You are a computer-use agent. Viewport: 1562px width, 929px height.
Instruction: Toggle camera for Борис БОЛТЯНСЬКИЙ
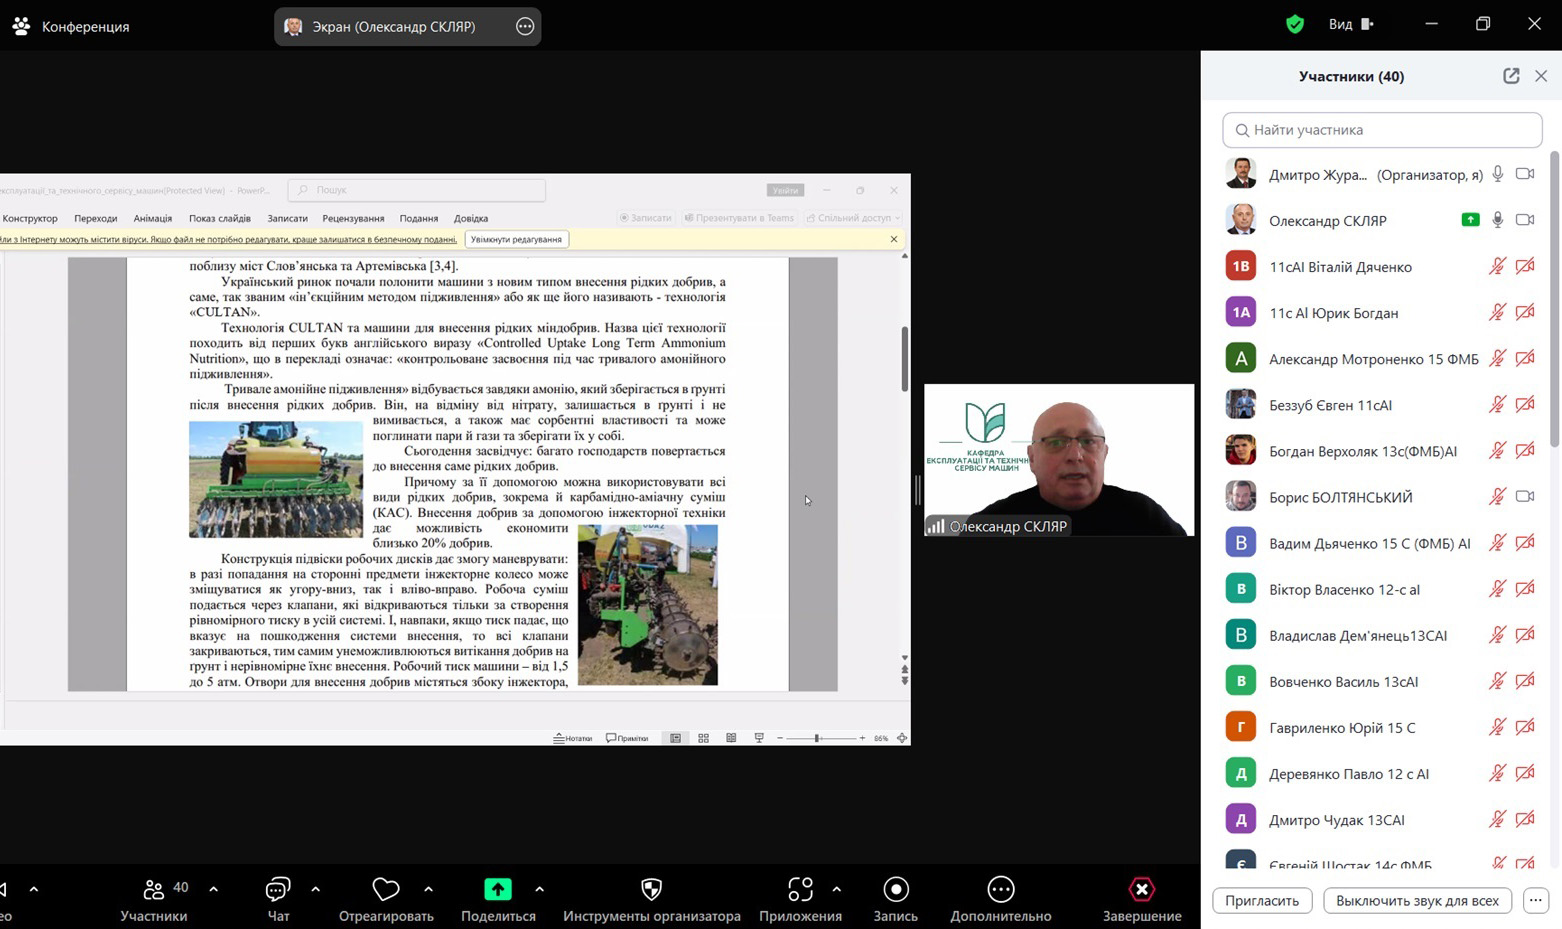coord(1524,497)
